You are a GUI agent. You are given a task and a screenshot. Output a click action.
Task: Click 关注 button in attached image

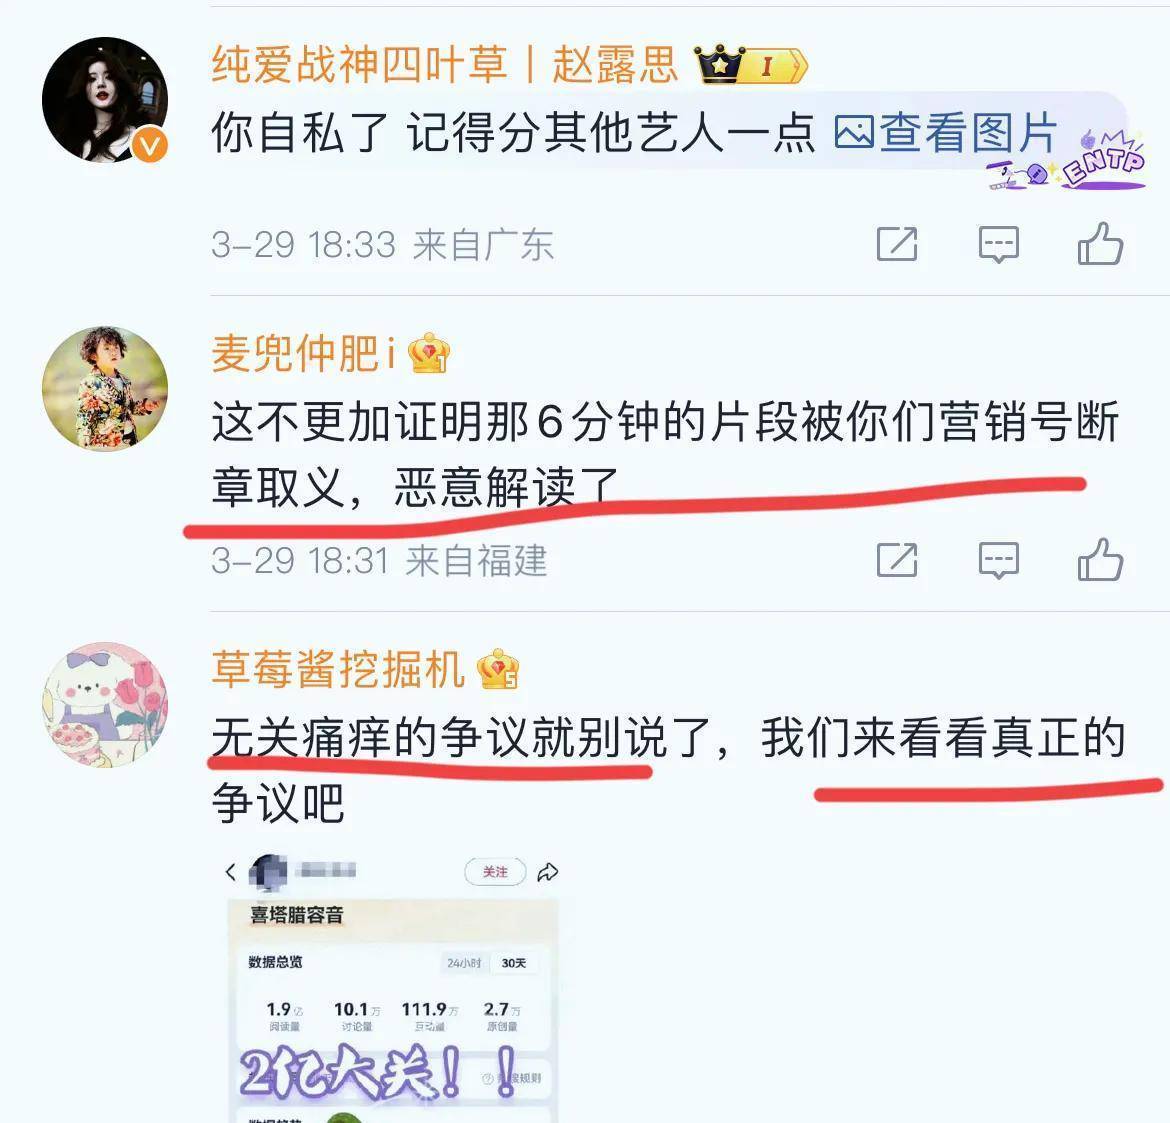pyautogui.click(x=495, y=872)
